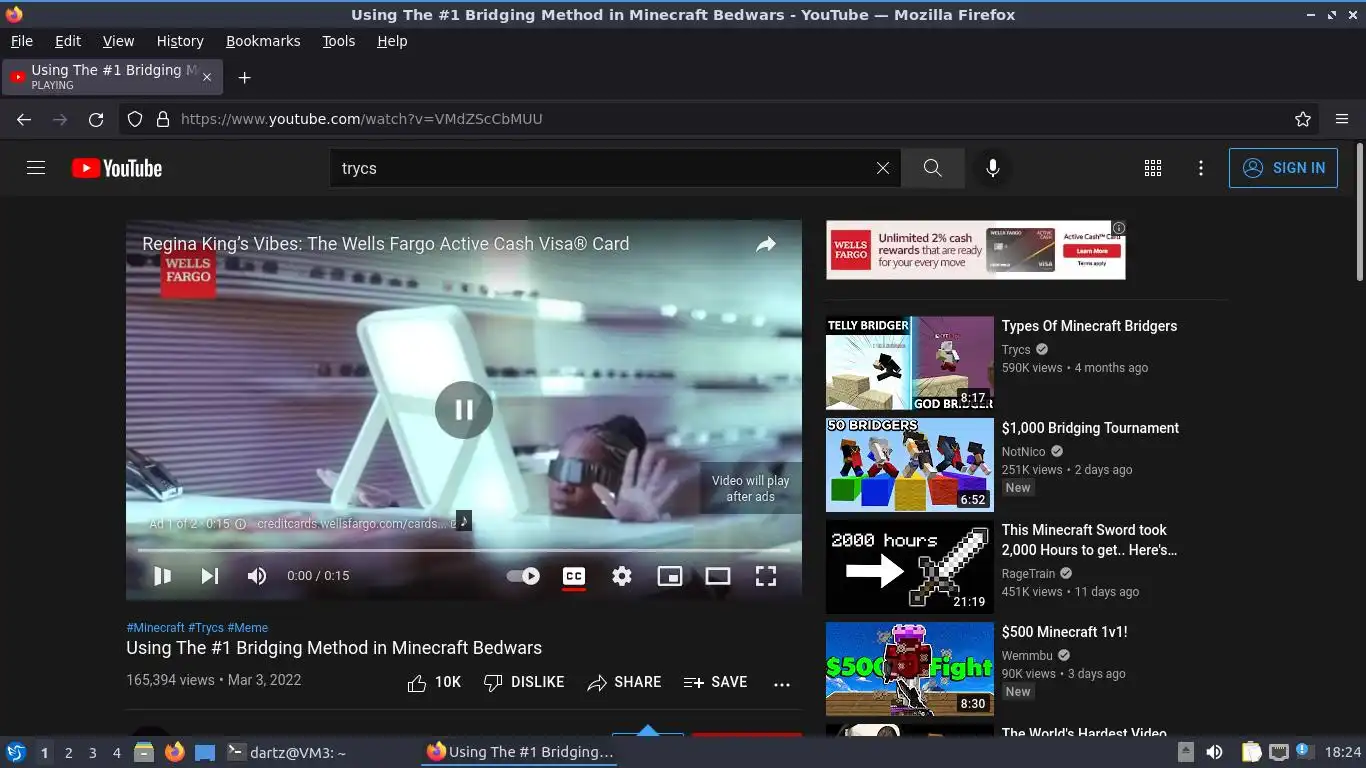
Task: Click the #Meme hashtag
Action: tap(248, 628)
